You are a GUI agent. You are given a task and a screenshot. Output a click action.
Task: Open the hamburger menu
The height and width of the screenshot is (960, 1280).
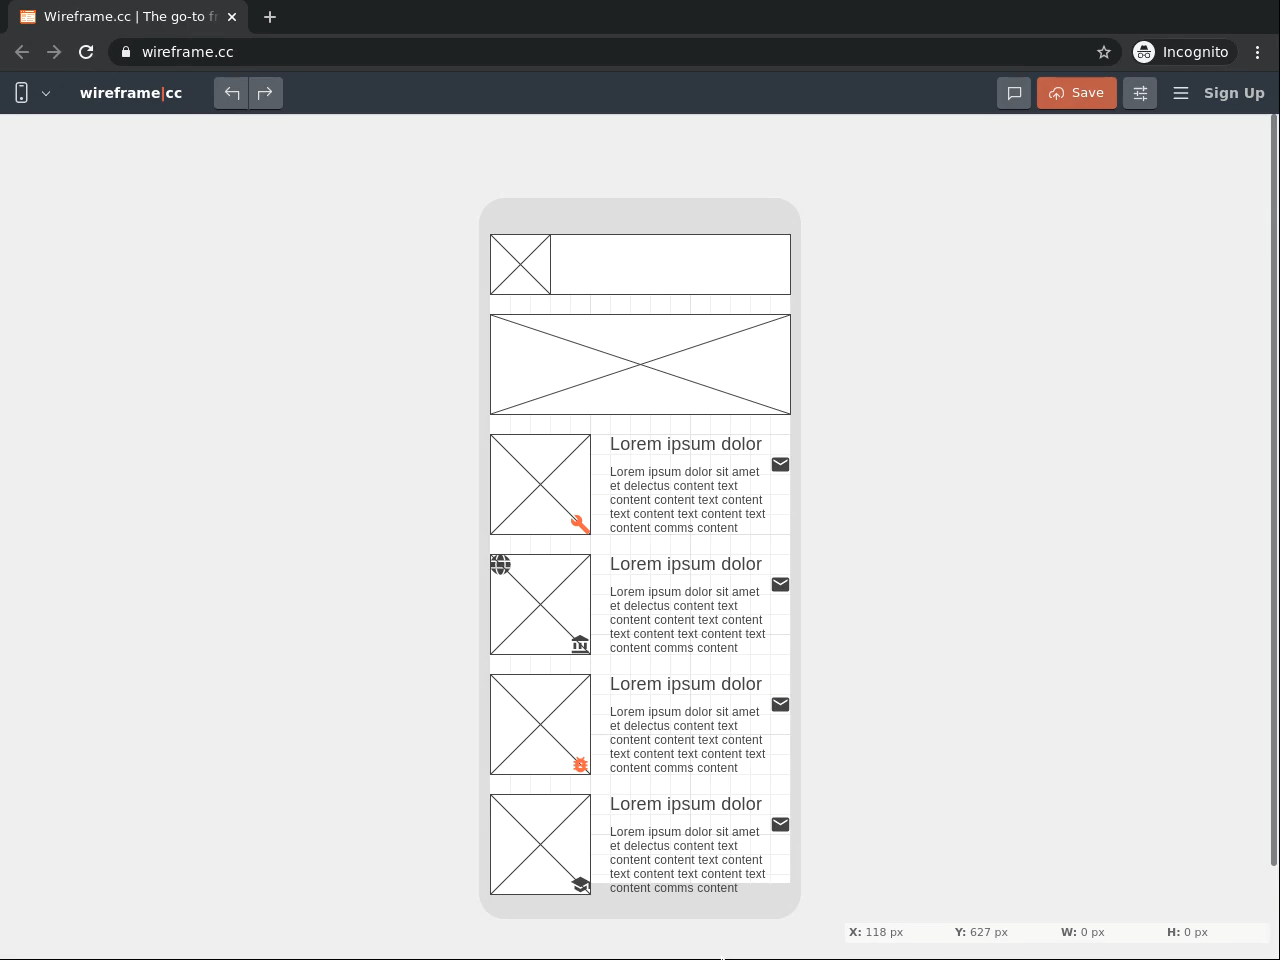(1181, 93)
